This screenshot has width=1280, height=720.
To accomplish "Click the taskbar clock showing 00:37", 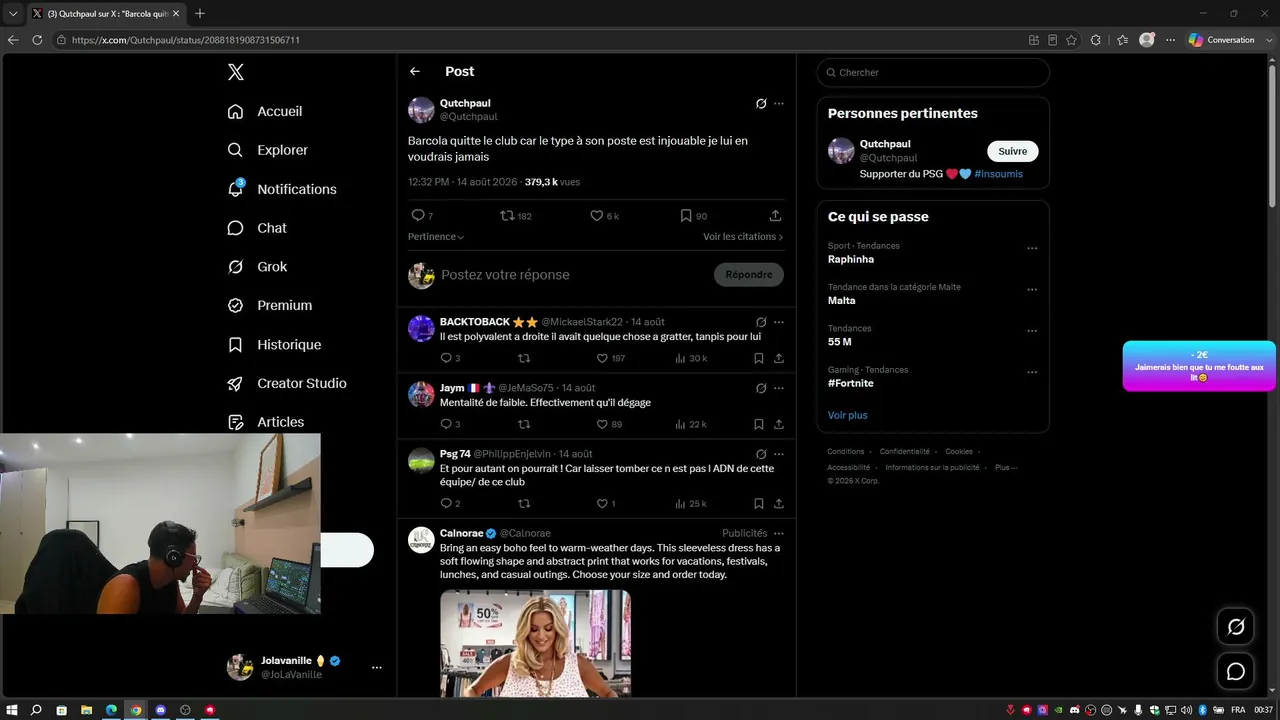I will (1264, 710).
